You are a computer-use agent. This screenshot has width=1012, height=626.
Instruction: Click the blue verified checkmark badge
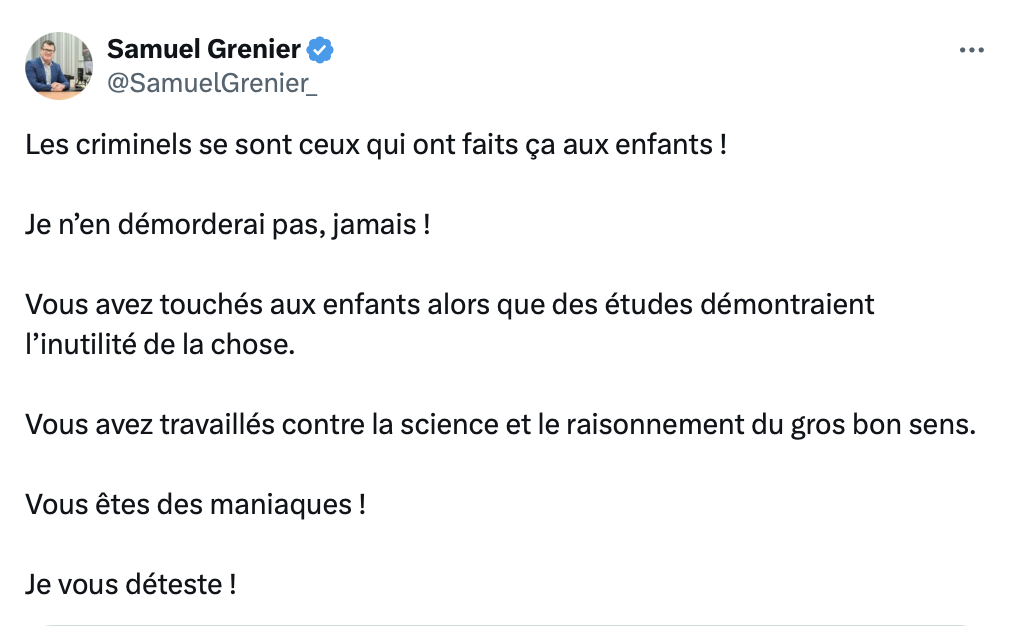(320, 50)
